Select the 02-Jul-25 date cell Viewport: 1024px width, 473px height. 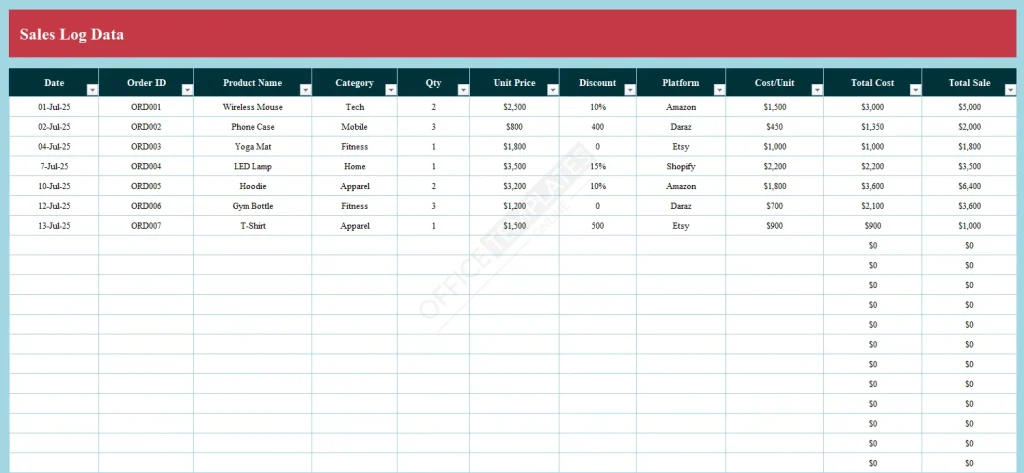point(54,127)
